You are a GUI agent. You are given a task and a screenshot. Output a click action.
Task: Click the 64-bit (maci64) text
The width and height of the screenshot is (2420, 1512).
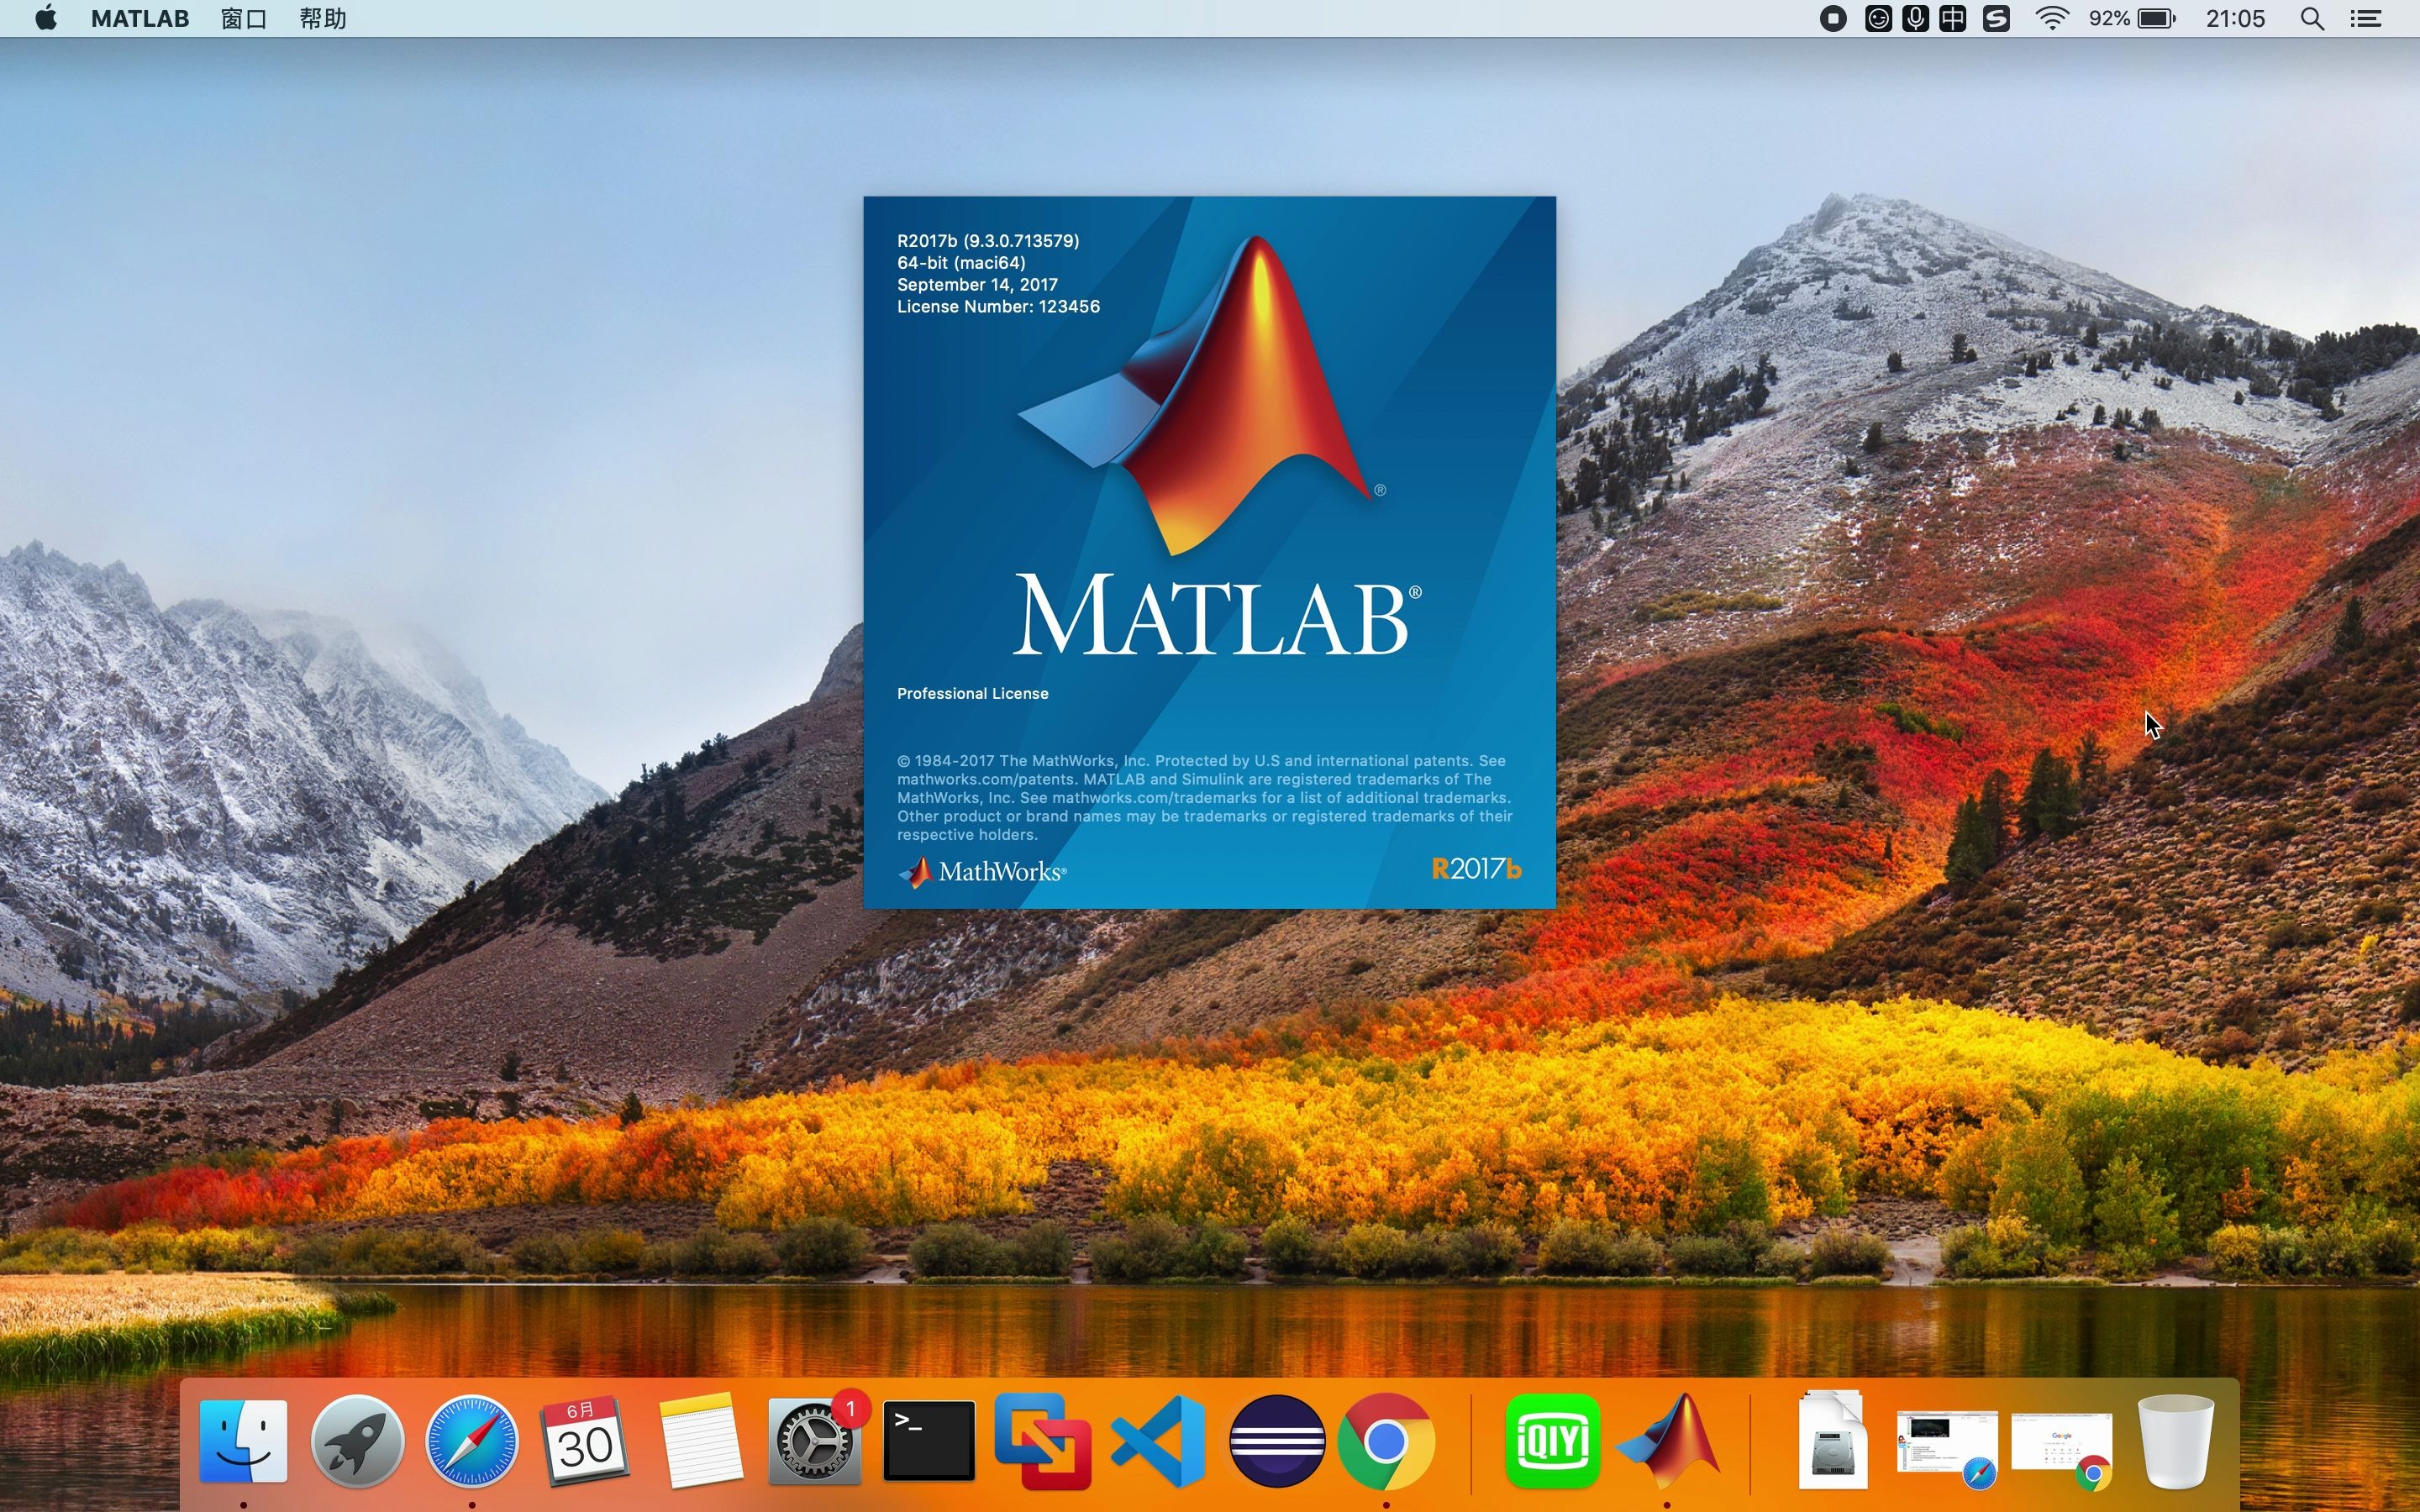coord(961,263)
